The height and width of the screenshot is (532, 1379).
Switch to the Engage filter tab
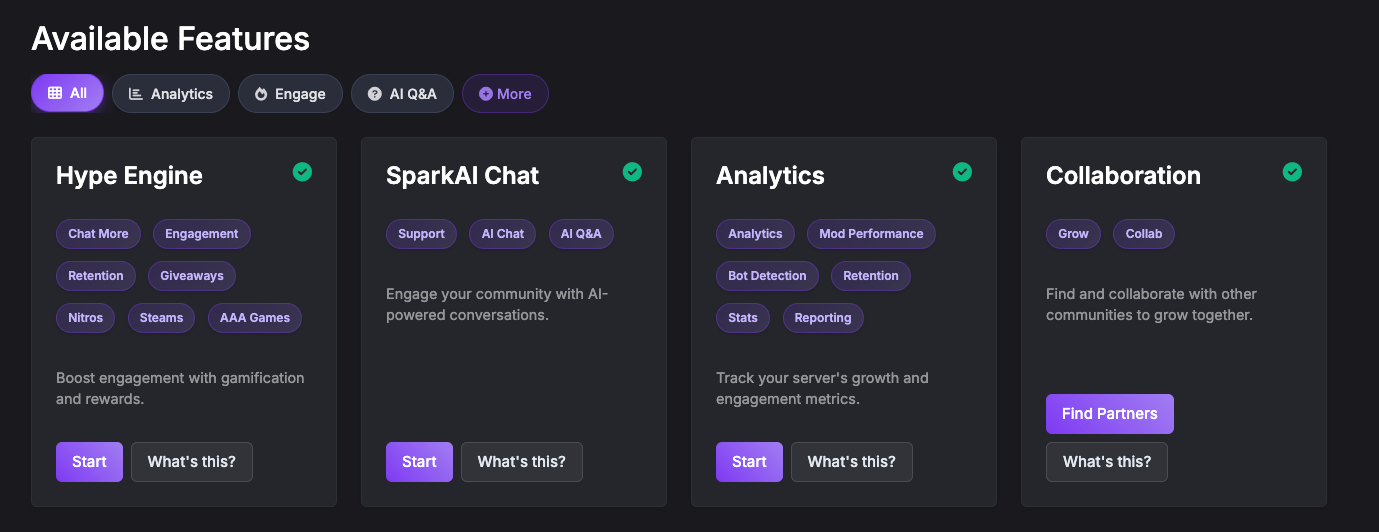(x=290, y=94)
